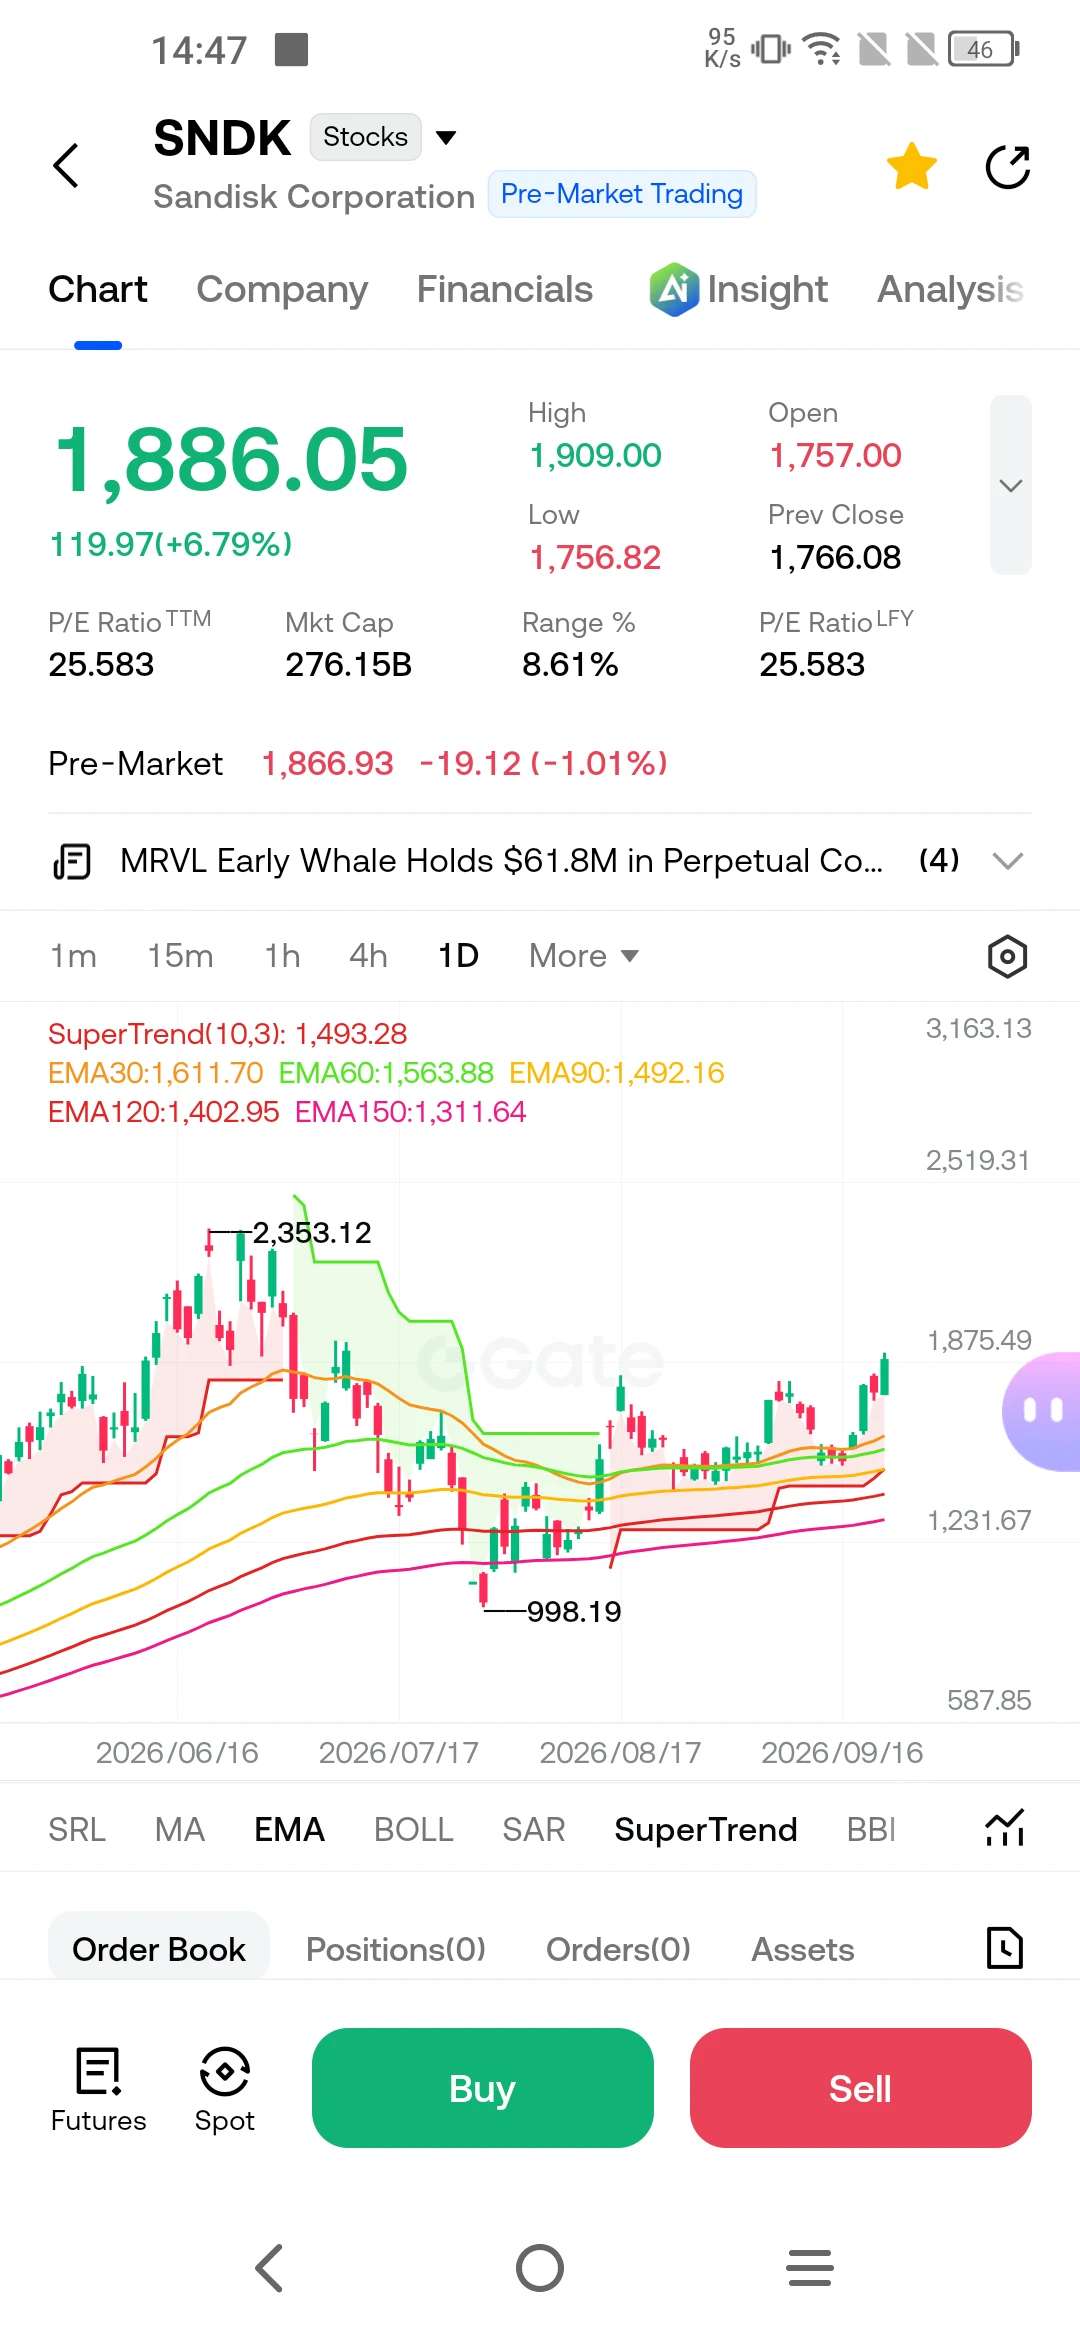Tap the EMA120:1,402.95 legend label

164,1112
